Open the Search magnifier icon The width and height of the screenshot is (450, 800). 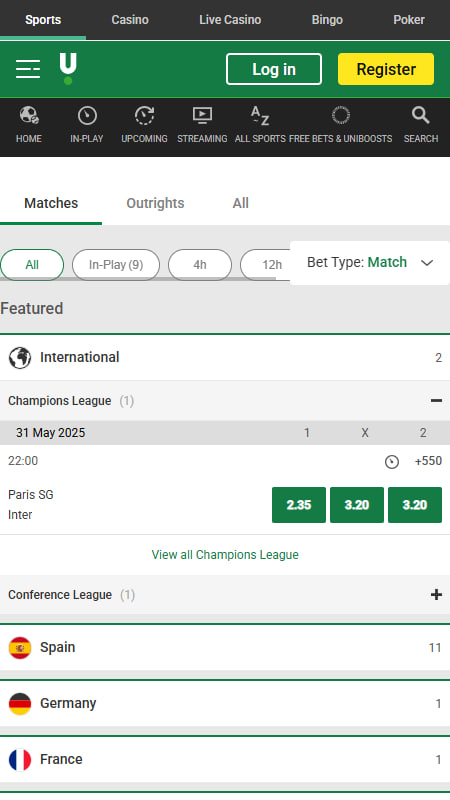420,115
